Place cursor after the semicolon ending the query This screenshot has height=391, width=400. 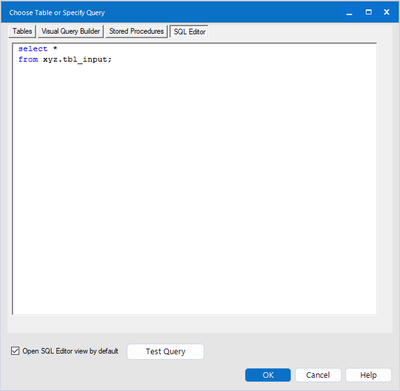[112, 59]
